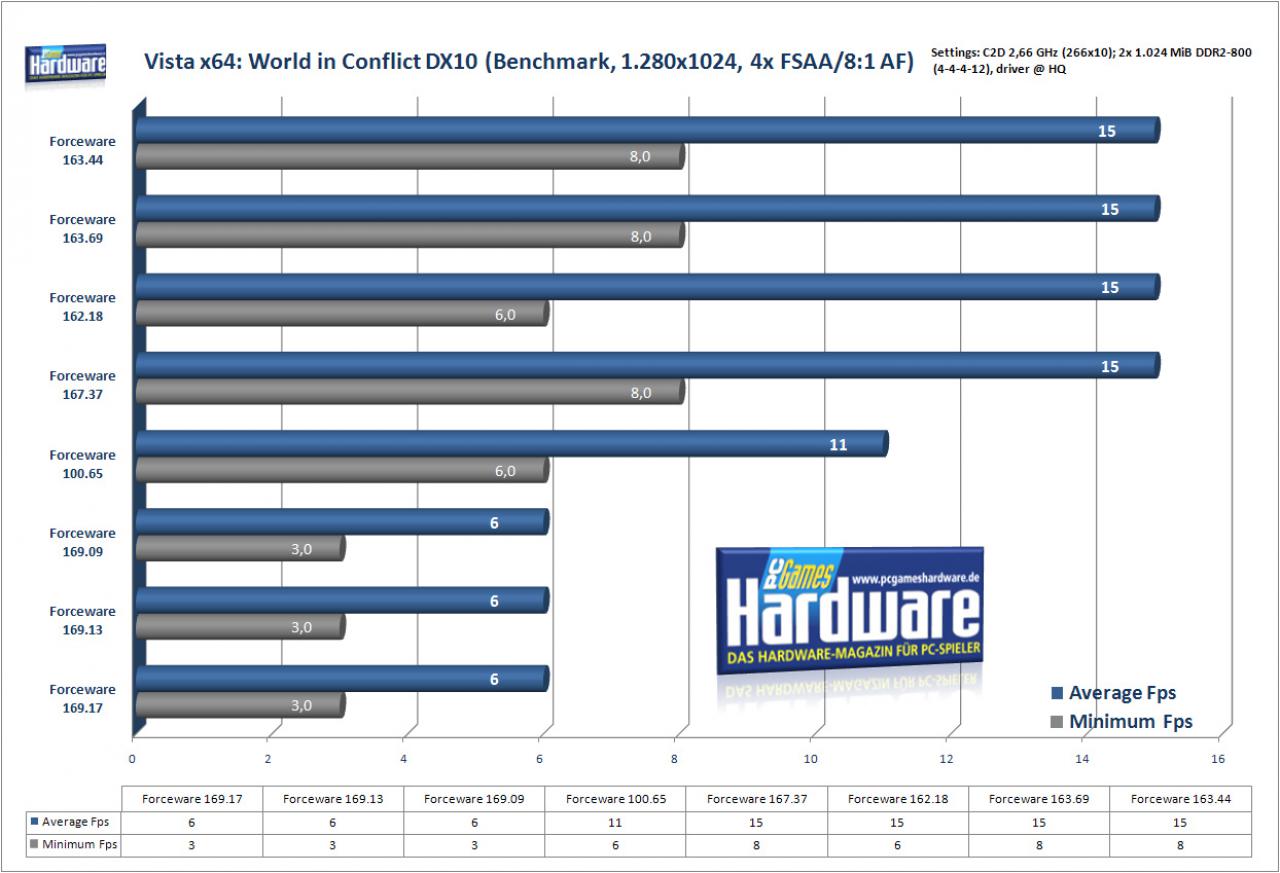The height and width of the screenshot is (873, 1280).
Task: Click the blue Average Fps marker in the data table
Action: (x=35, y=822)
